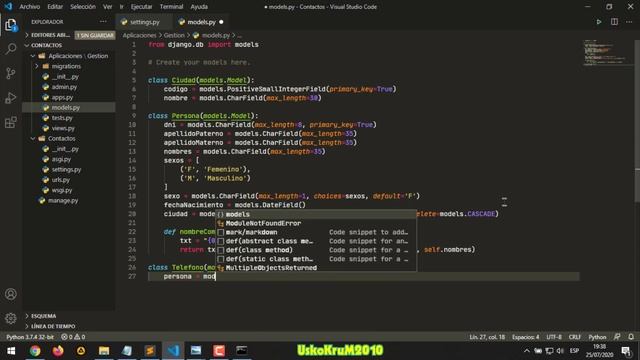Expand the ESQUEMA outline section
This screenshot has height=360, width=640.
(x=43, y=316)
